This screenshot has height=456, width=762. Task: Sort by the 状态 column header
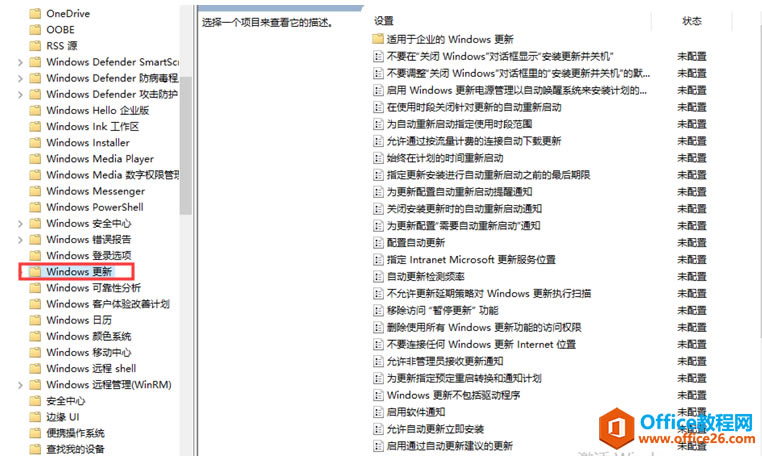tap(692, 21)
